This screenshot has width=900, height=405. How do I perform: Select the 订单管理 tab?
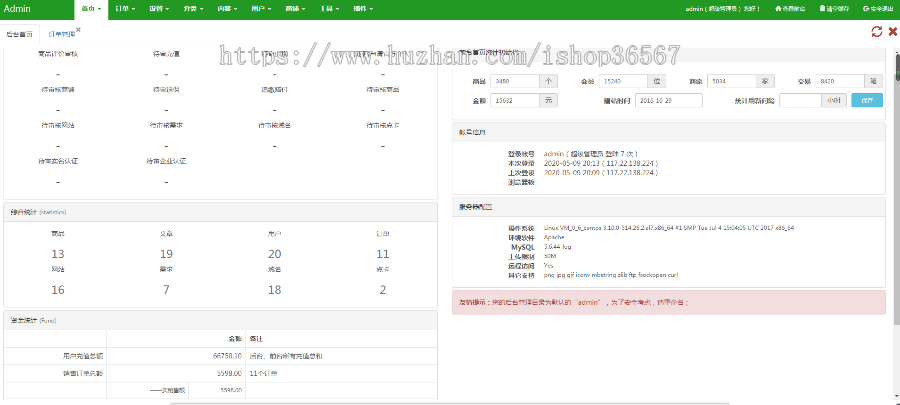(x=61, y=33)
